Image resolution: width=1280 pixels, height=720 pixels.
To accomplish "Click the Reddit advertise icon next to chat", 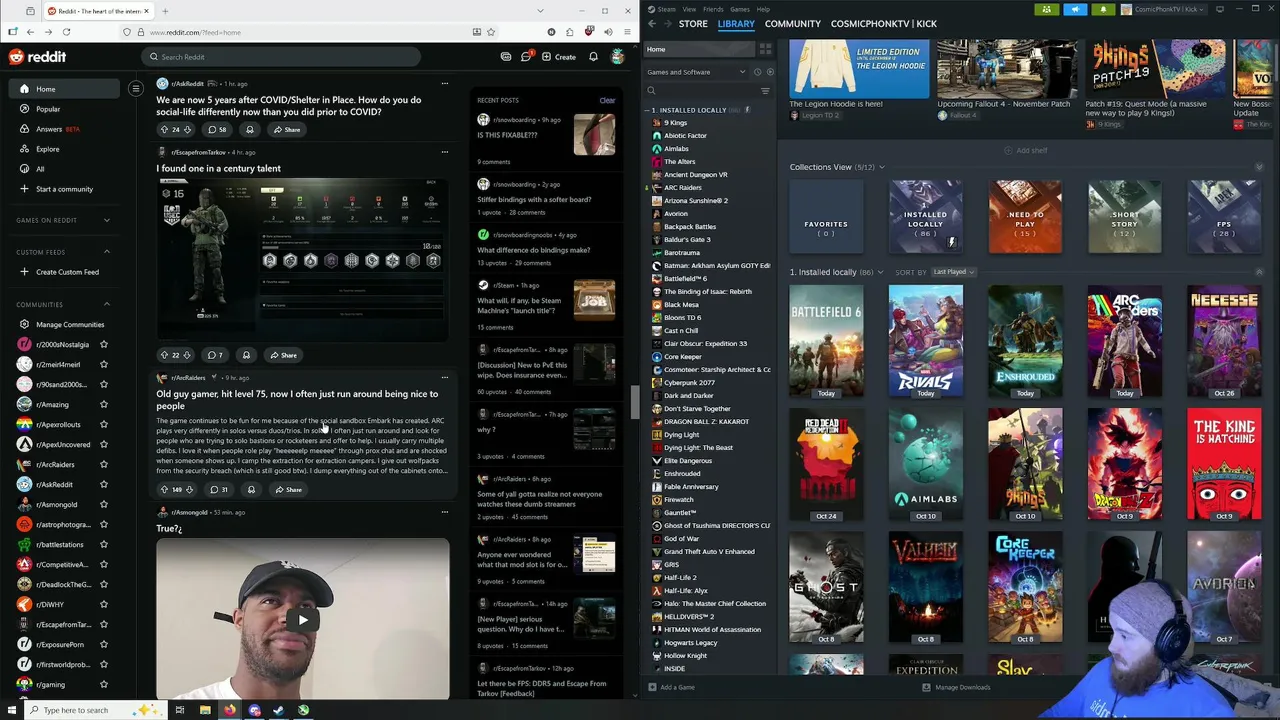I will [x=506, y=57].
